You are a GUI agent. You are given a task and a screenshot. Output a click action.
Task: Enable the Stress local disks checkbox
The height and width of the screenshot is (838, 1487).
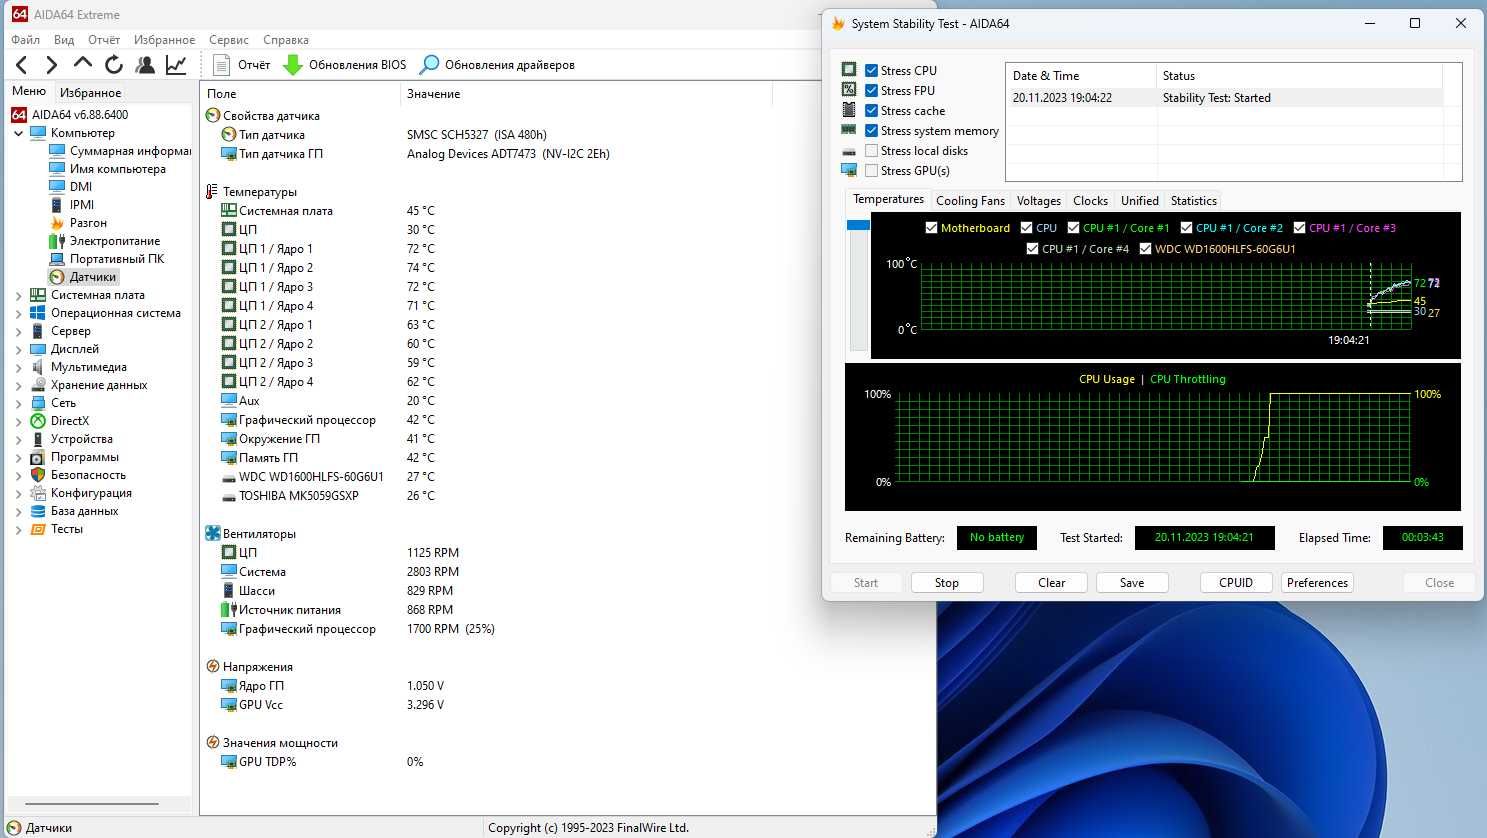(871, 151)
